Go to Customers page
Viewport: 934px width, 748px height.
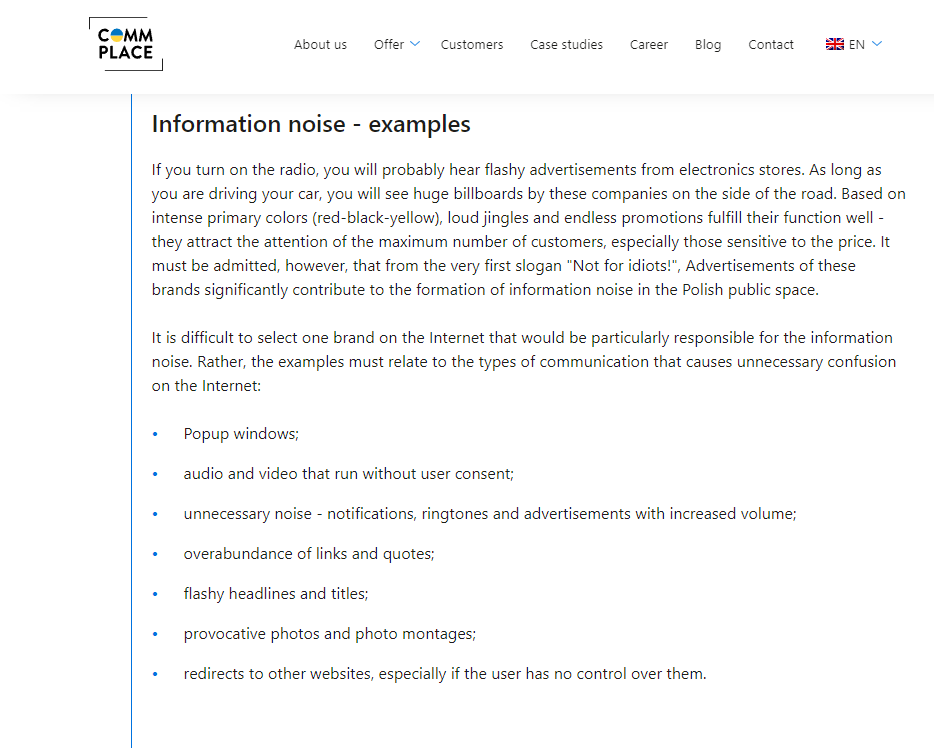pos(472,45)
